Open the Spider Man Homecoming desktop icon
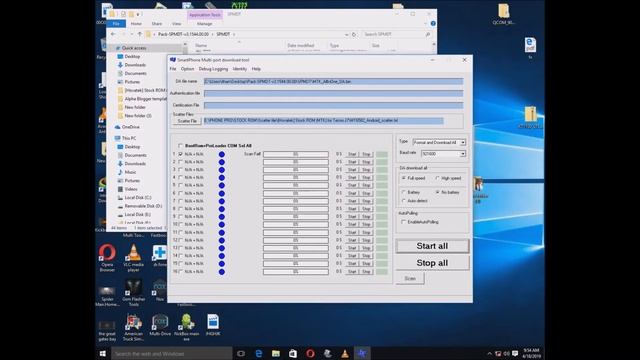The image size is (640, 360). (107, 296)
